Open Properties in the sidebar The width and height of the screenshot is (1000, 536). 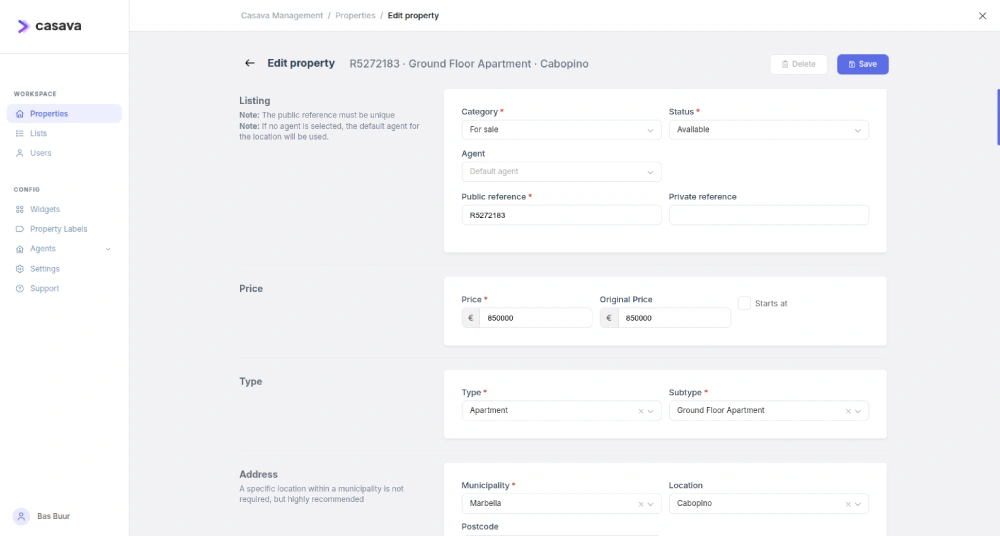[64, 114]
